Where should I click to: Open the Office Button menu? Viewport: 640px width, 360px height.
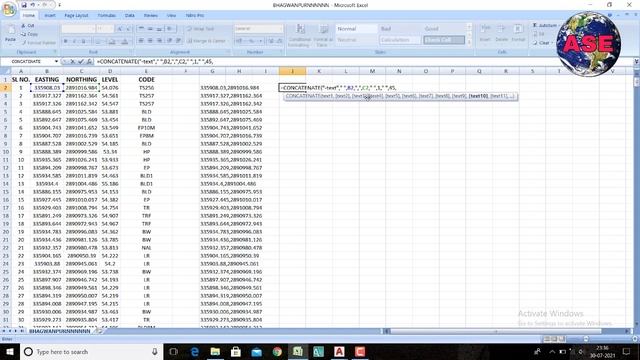point(9,9)
